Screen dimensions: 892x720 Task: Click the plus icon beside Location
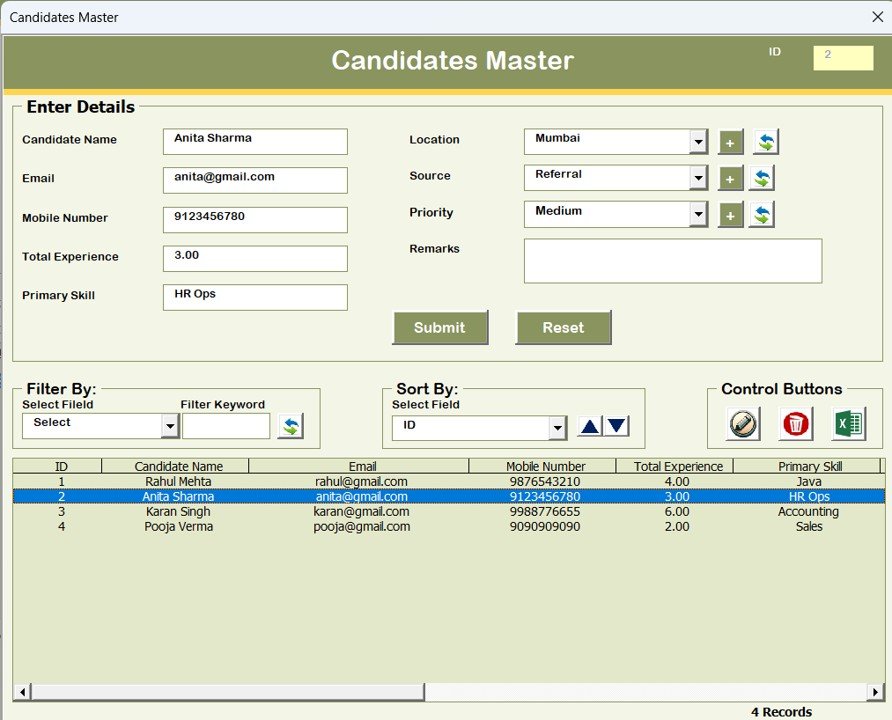point(730,141)
